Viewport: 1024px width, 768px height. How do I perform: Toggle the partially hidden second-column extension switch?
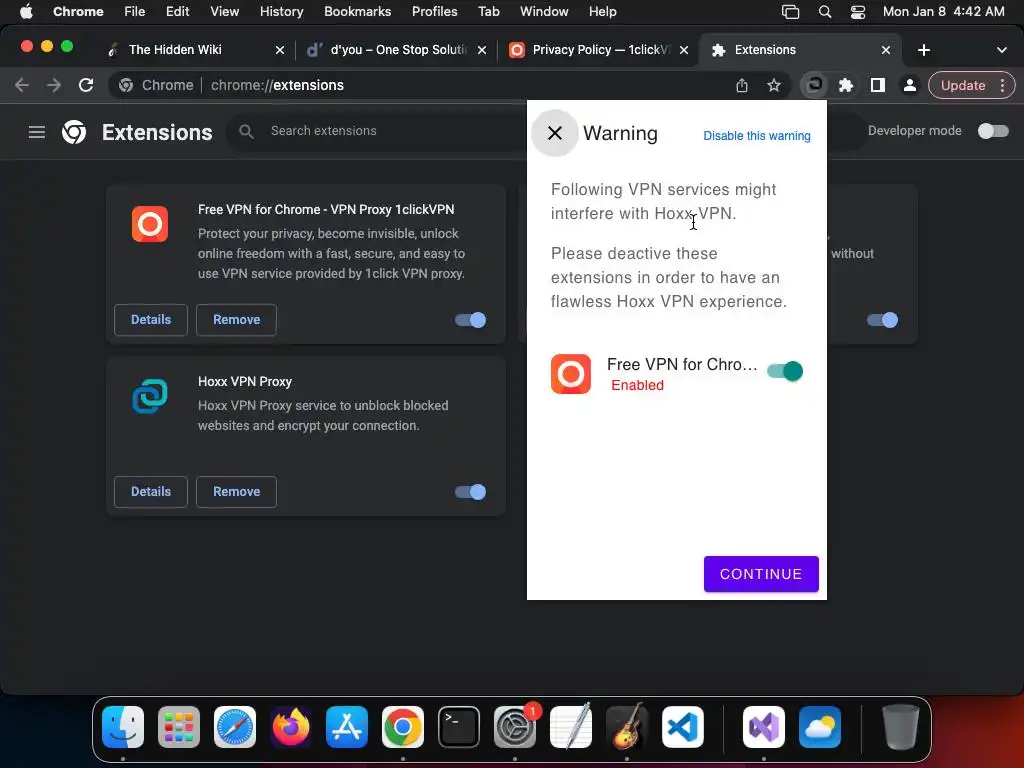tap(882, 320)
